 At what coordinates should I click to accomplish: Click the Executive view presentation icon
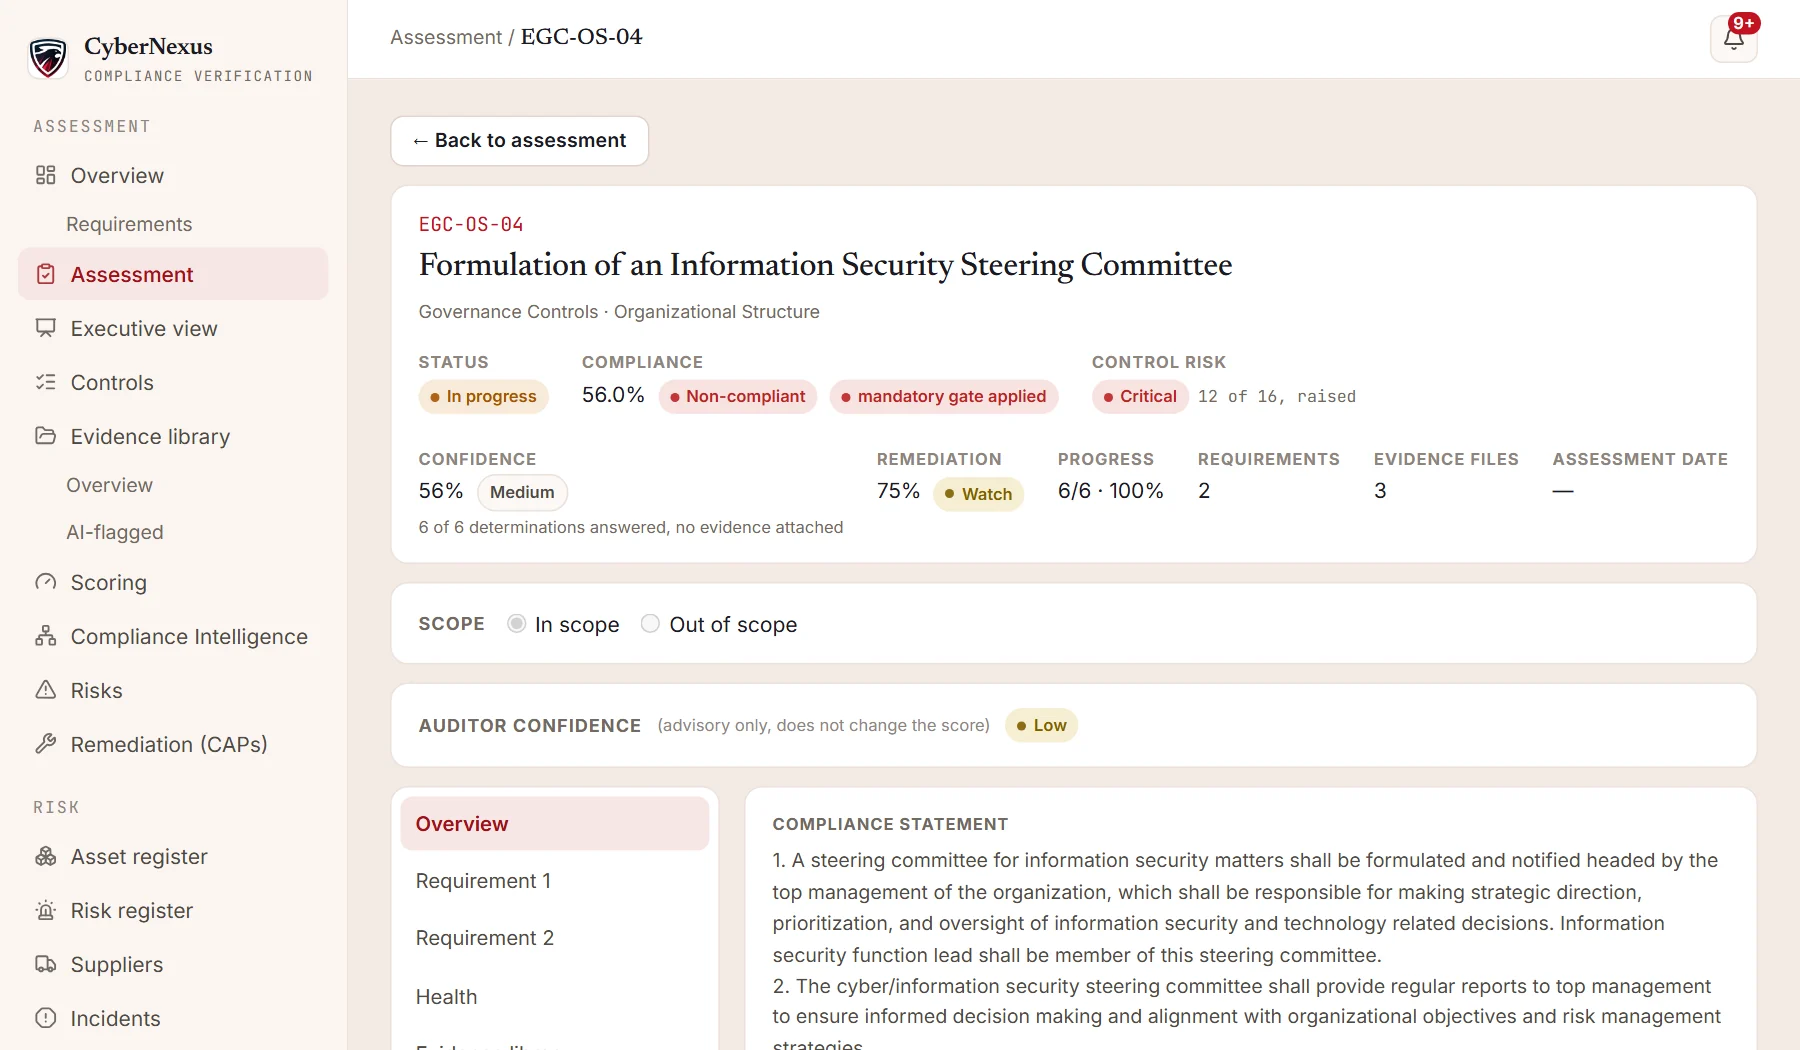[46, 328]
